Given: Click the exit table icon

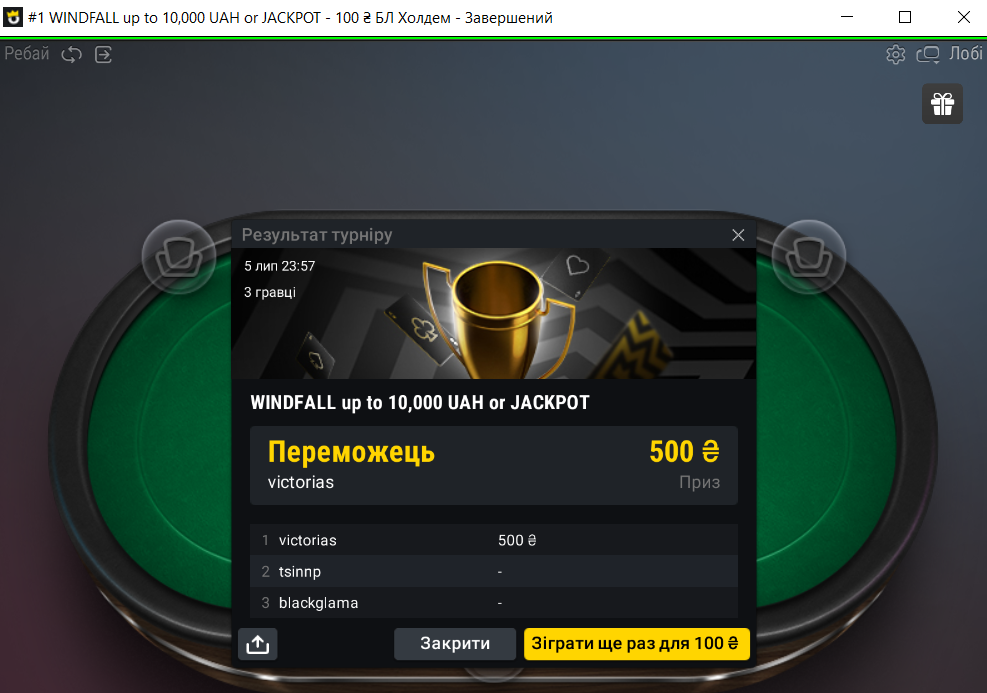Looking at the screenshot, I should click(x=103, y=55).
